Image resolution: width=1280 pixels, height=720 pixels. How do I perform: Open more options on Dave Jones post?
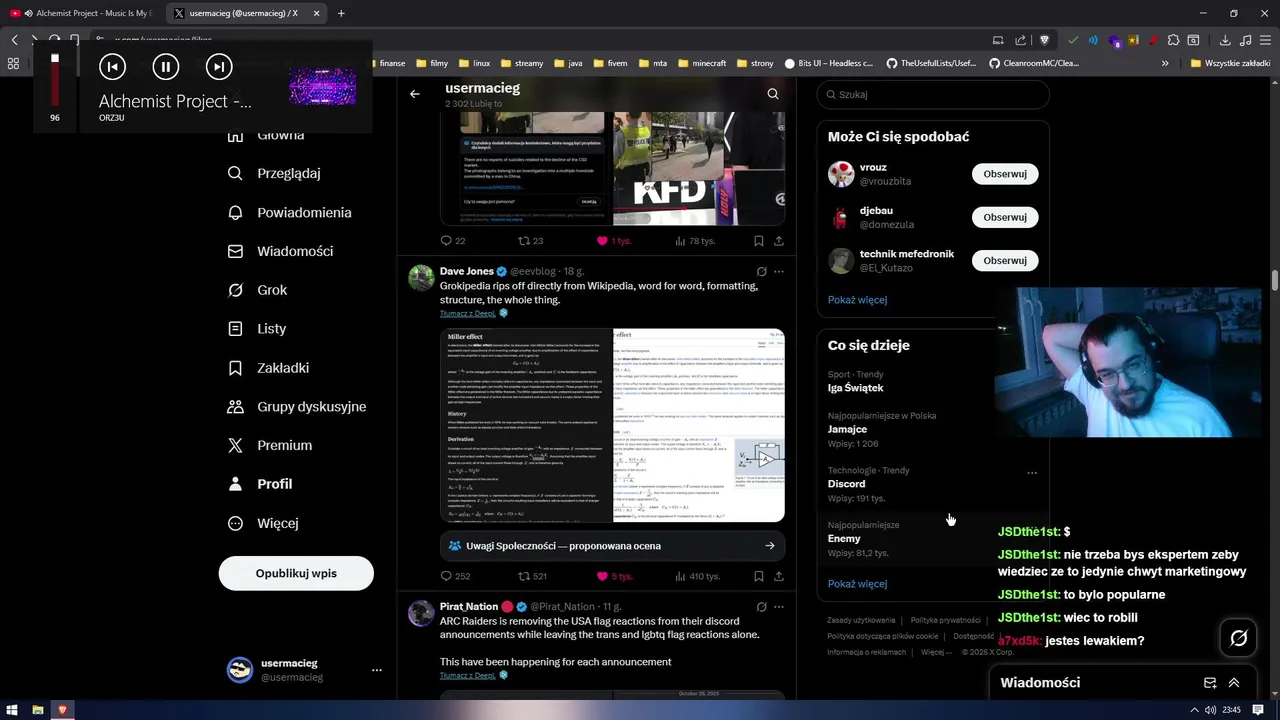pyautogui.click(x=779, y=271)
